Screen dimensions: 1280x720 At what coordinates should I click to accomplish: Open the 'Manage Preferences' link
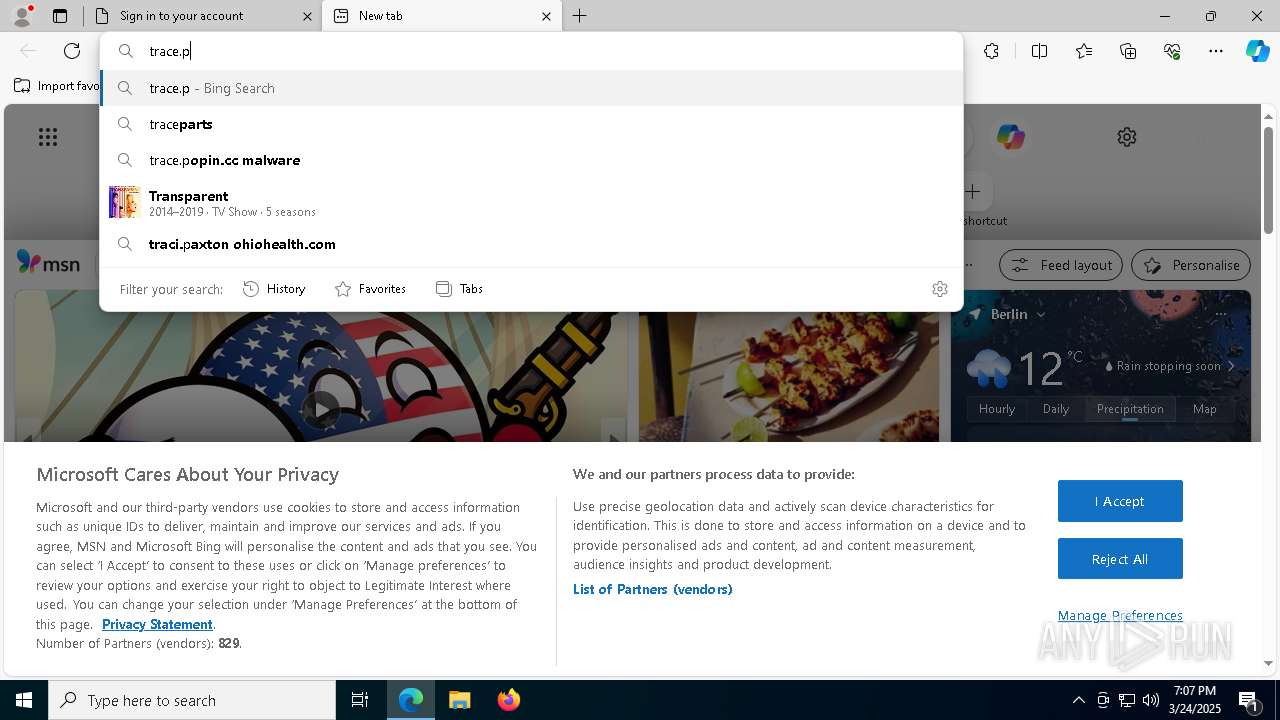click(1120, 615)
